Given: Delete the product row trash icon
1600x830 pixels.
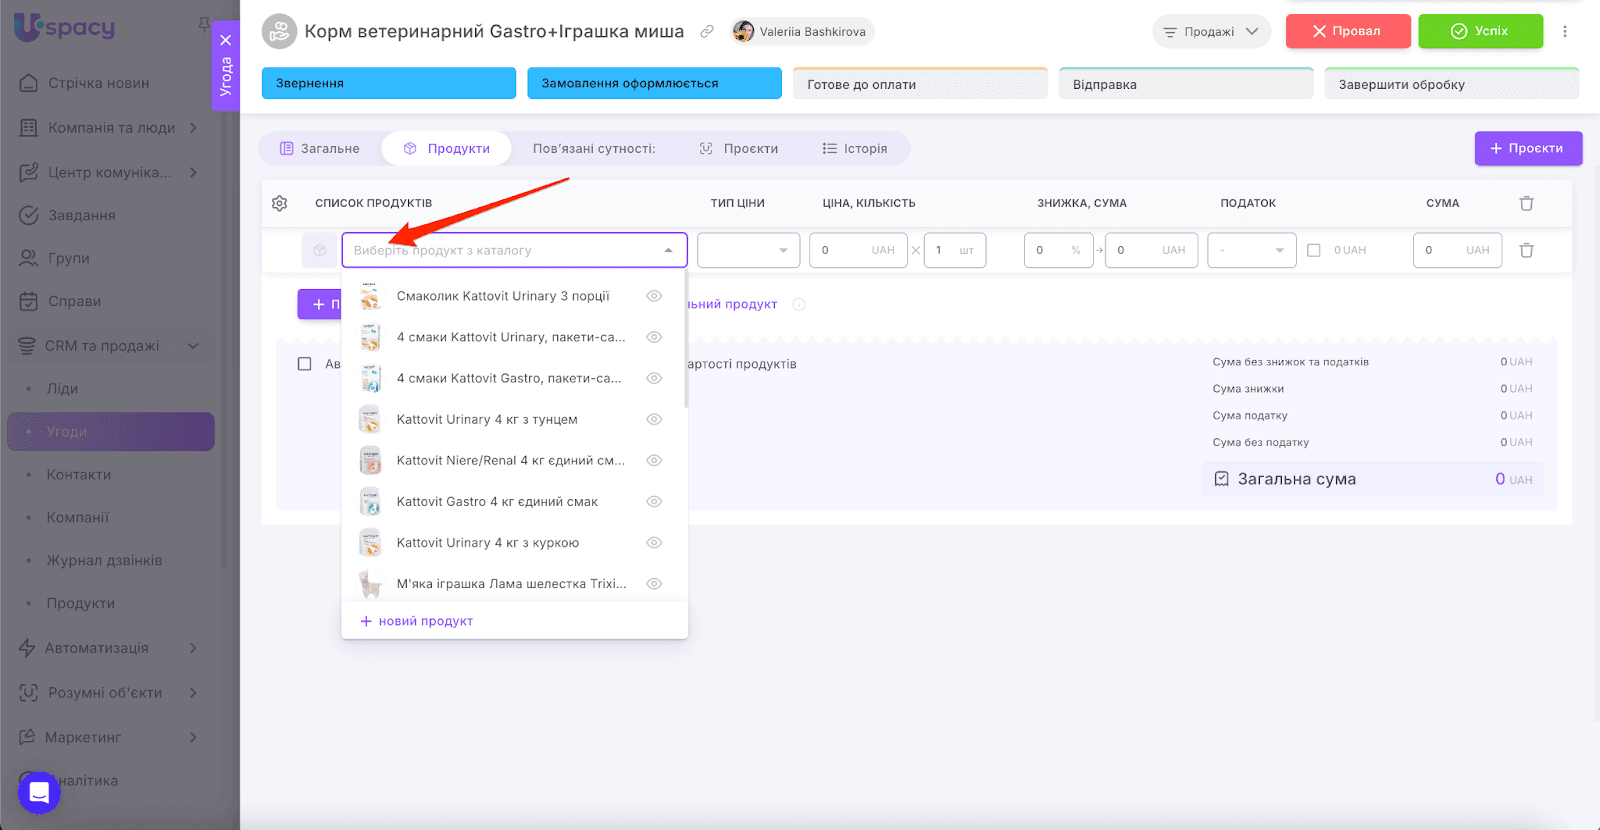Looking at the screenshot, I should (1527, 250).
